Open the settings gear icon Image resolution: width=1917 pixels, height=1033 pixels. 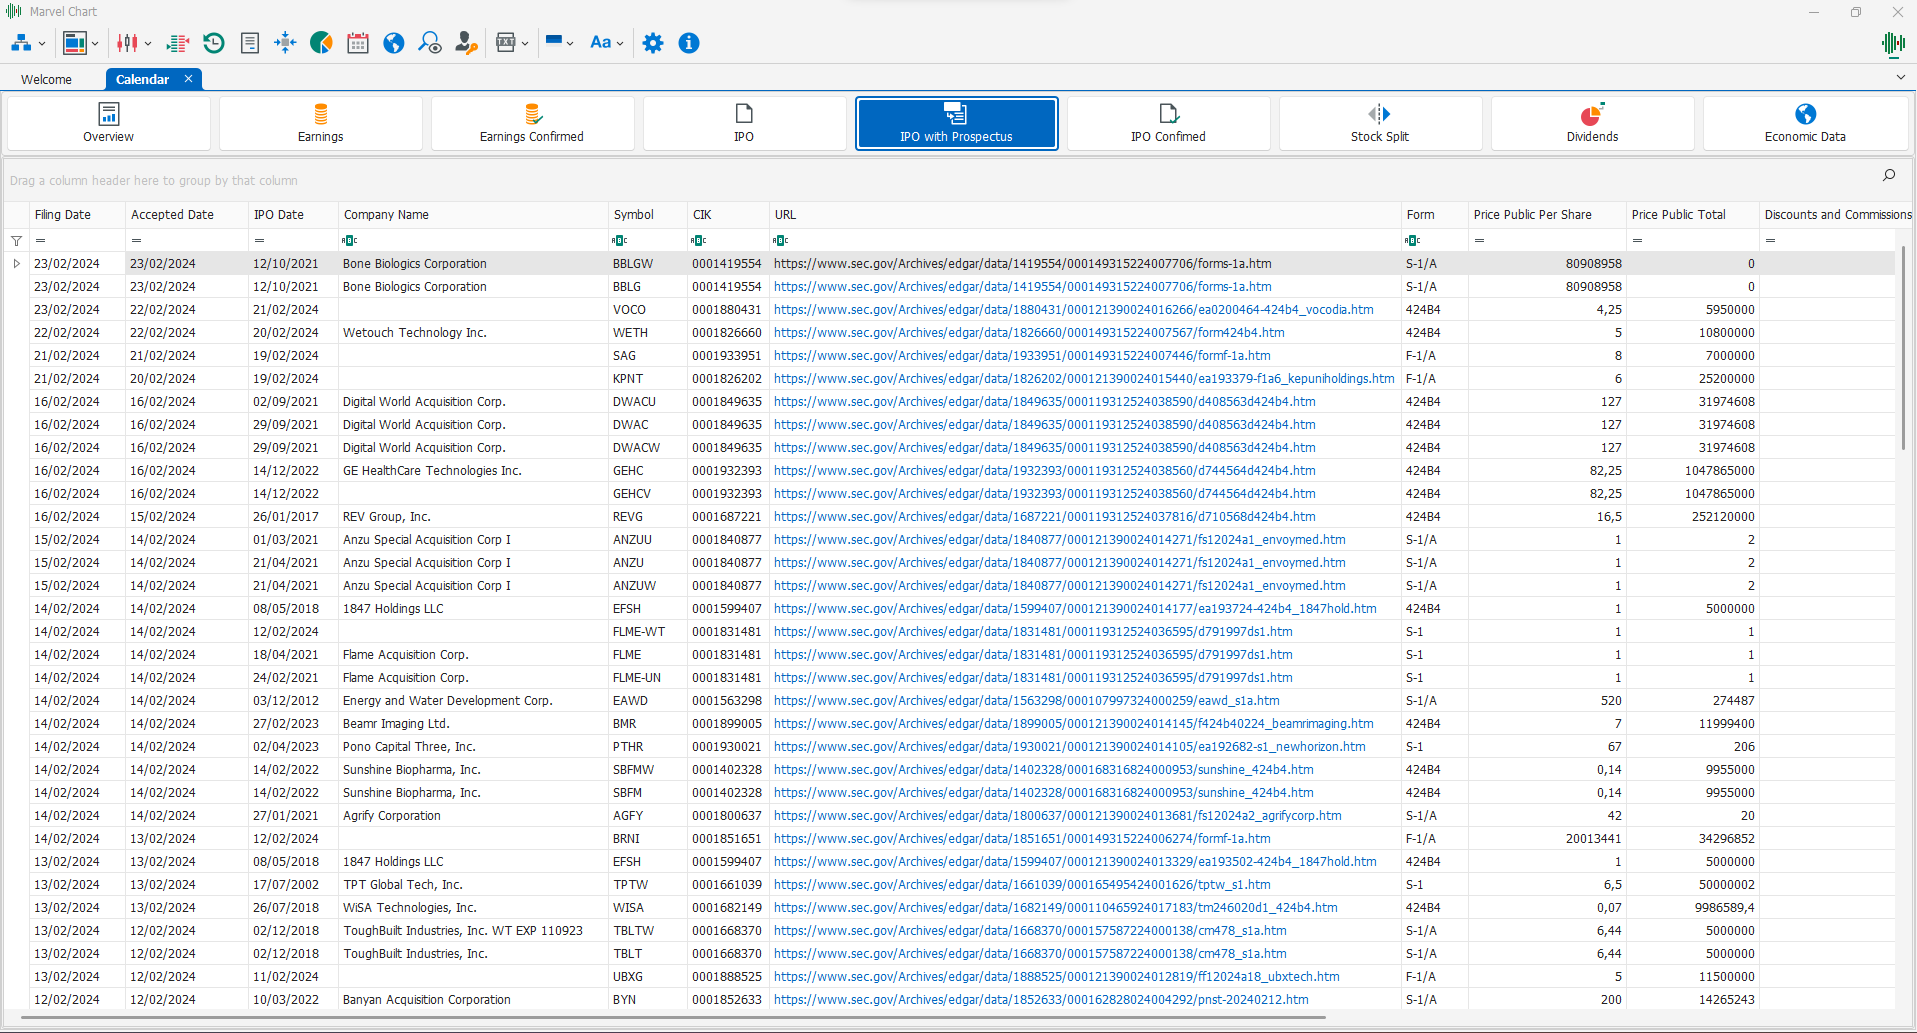653,43
